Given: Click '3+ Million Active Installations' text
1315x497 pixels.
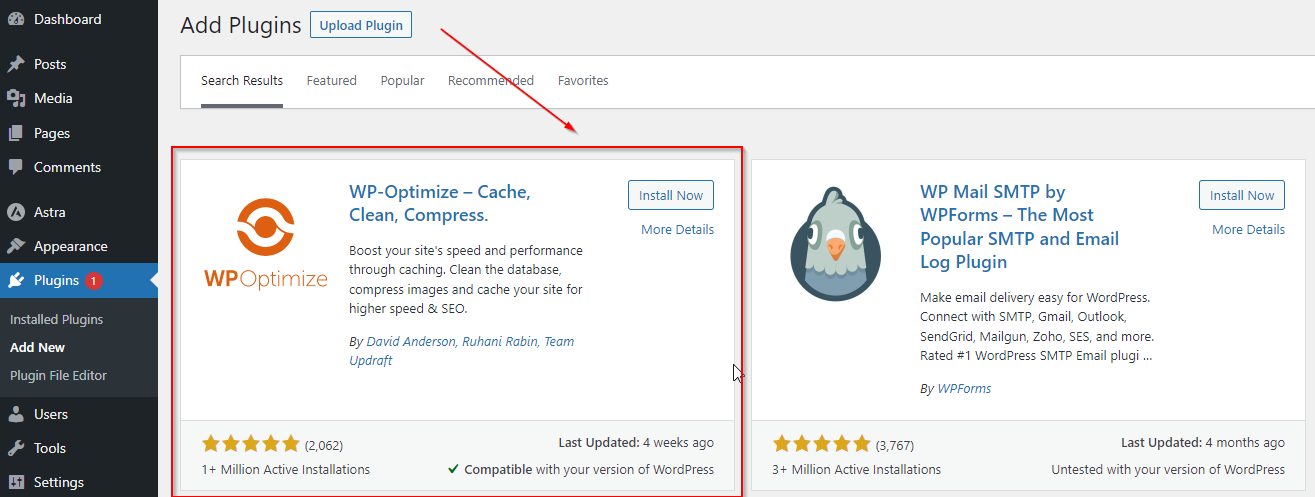Looking at the screenshot, I should [x=856, y=469].
